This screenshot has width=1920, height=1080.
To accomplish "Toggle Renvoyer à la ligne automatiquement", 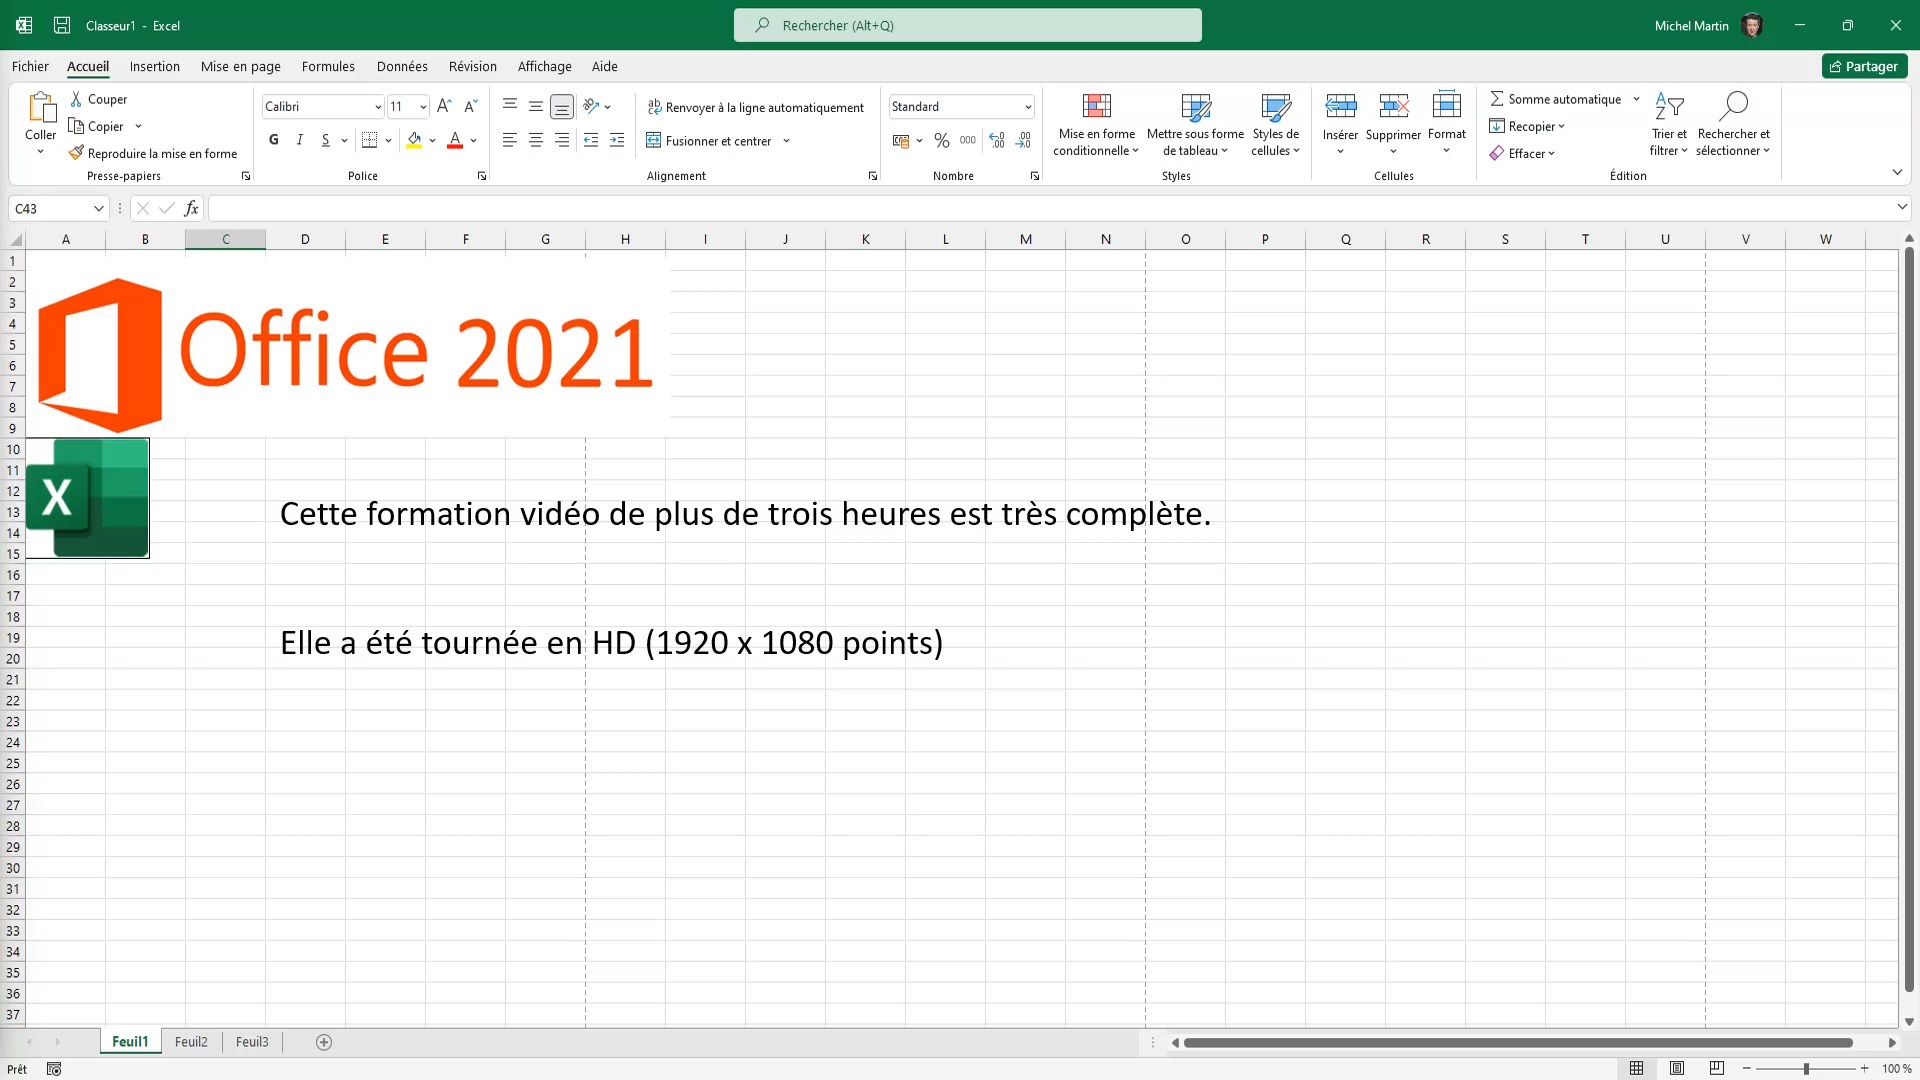I will coord(755,107).
